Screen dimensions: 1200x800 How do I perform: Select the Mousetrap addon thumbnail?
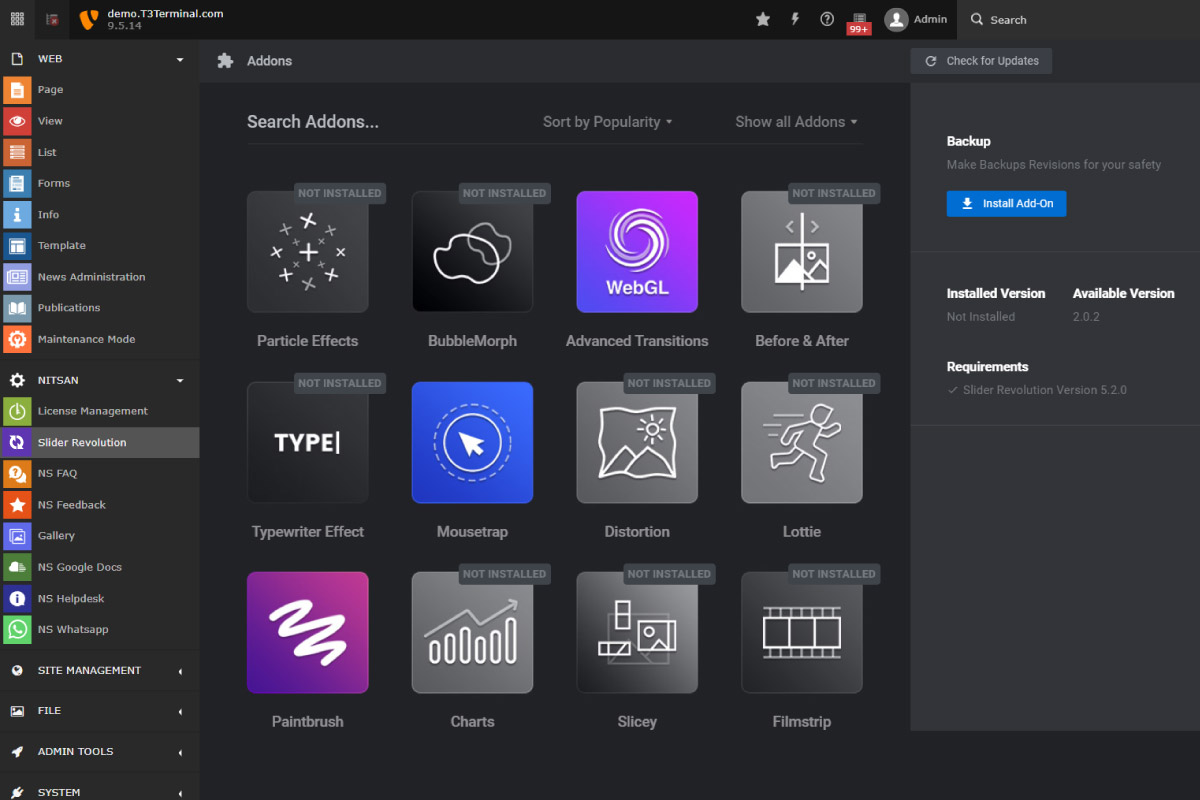click(472, 442)
